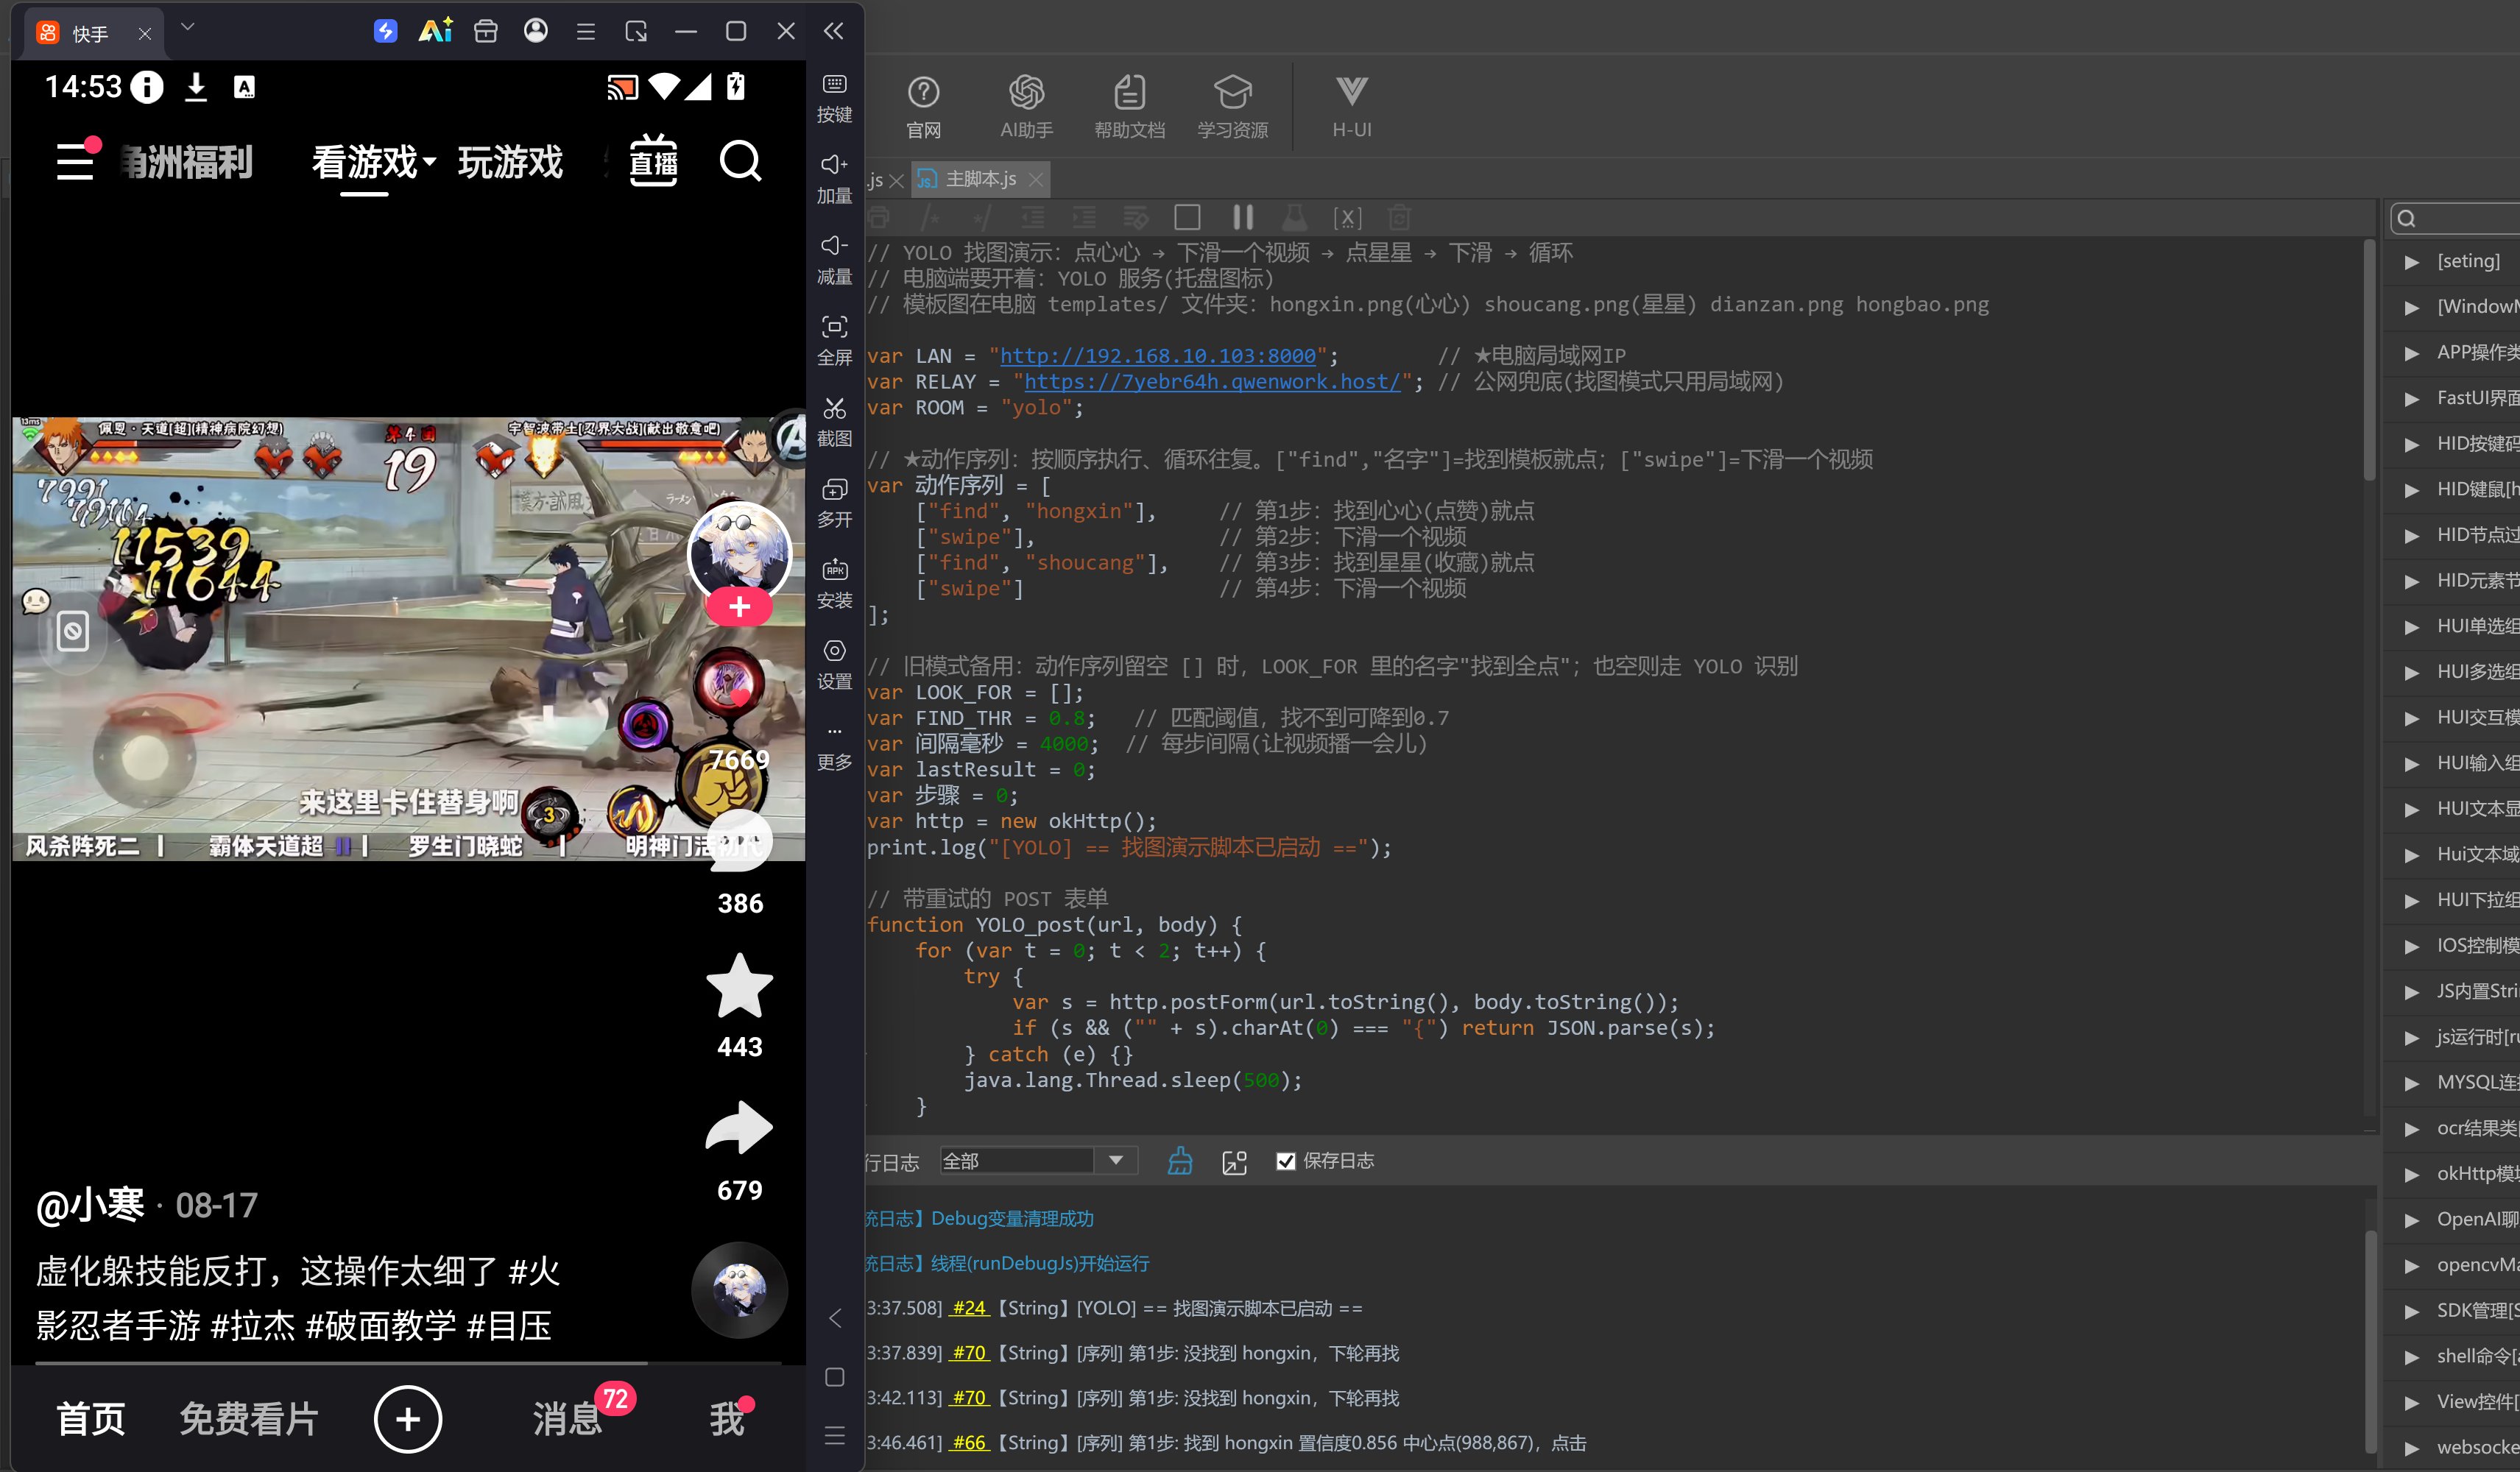The width and height of the screenshot is (2520, 1472).
Task: Follow author with red plus badge
Action: coord(739,606)
